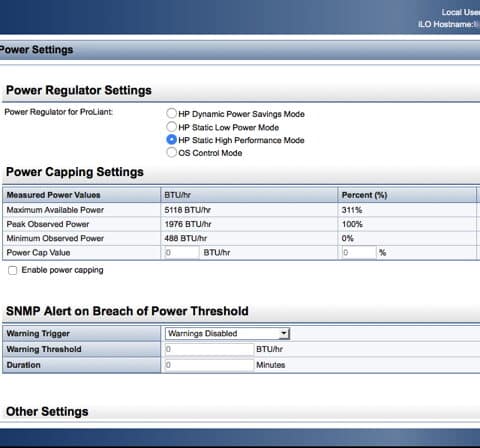
Task: Click the 'Maximum Available Power' row label
Action: [55, 210]
